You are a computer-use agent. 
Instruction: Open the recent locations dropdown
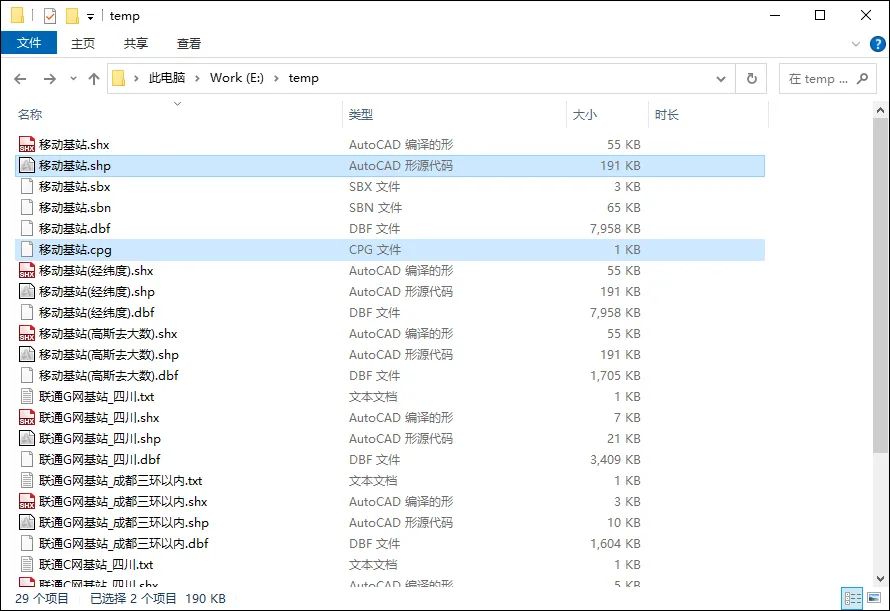coord(73,78)
